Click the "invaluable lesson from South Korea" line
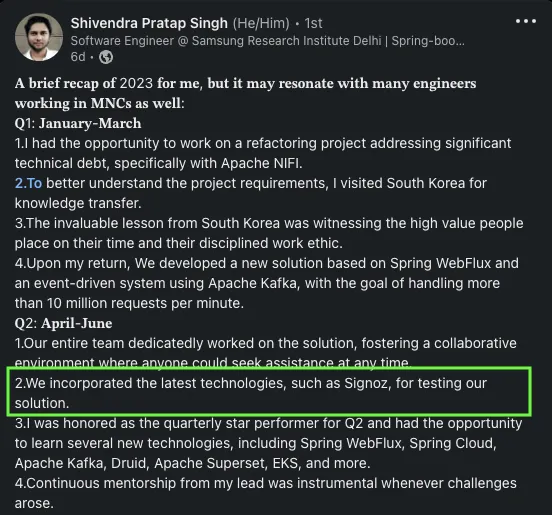This screenshot has height=515, width=552. click(269, 224)
